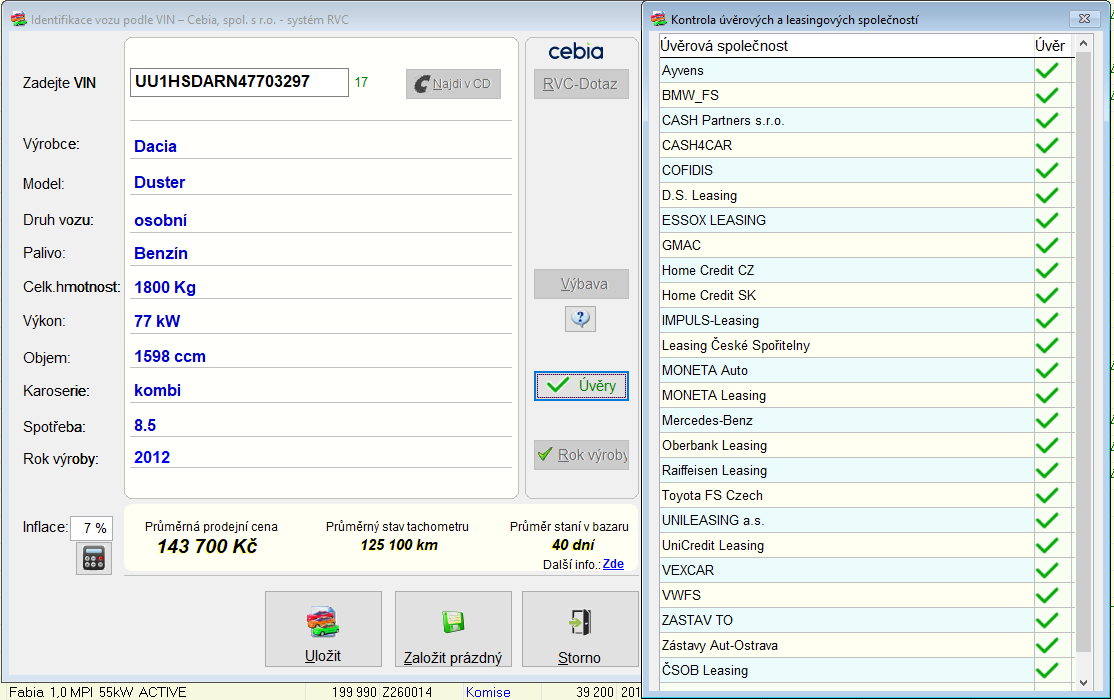Click Založit prázdný to create empty record
This screenshot has width=1114, height=700.
(x=453, y=629)
